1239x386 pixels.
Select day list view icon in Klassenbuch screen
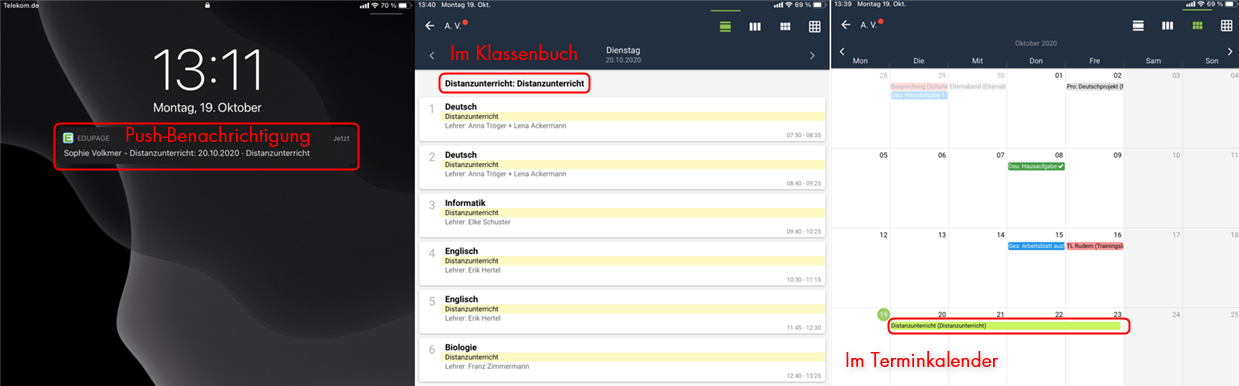pyautogui.click(x=725, y=26)
